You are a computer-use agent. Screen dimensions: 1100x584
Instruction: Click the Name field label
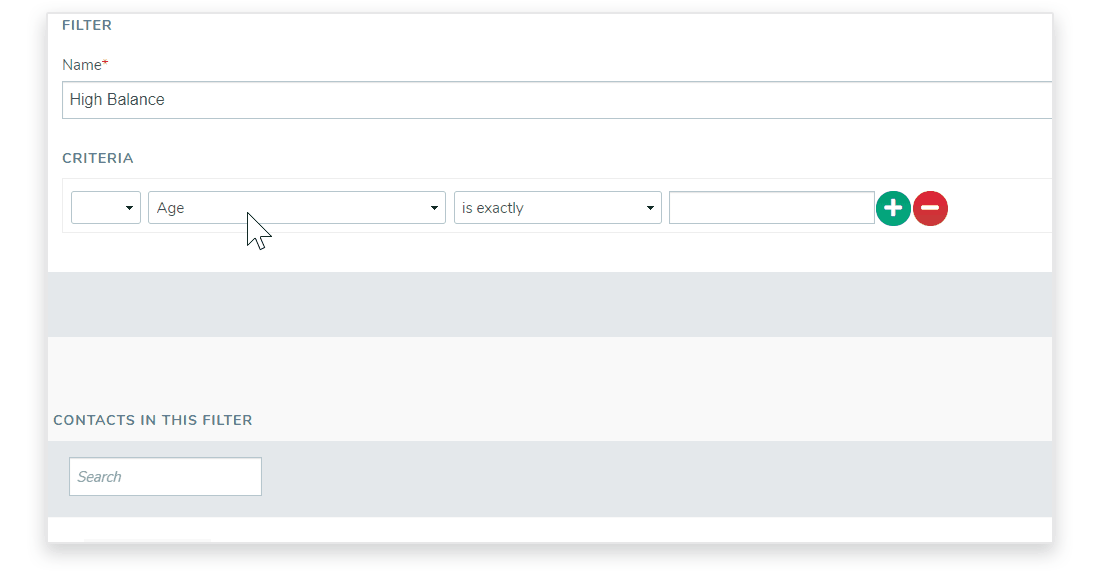[x=82, y=65]
